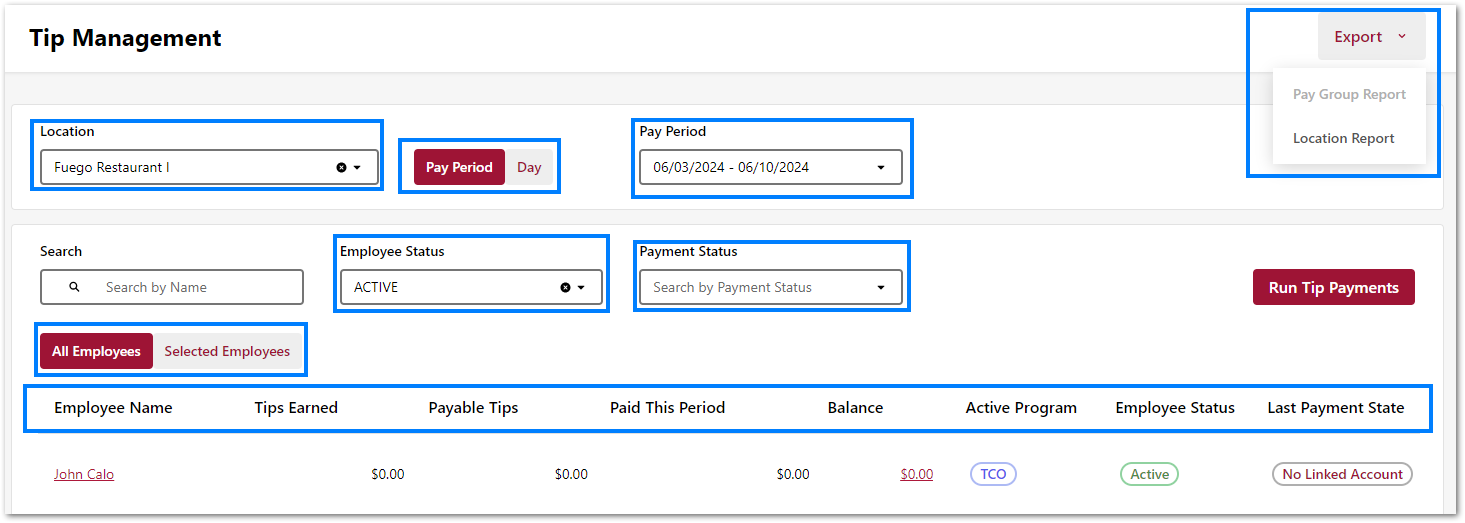
Task: Choose Pay Group Report menu item
Action: [1349, 95]
